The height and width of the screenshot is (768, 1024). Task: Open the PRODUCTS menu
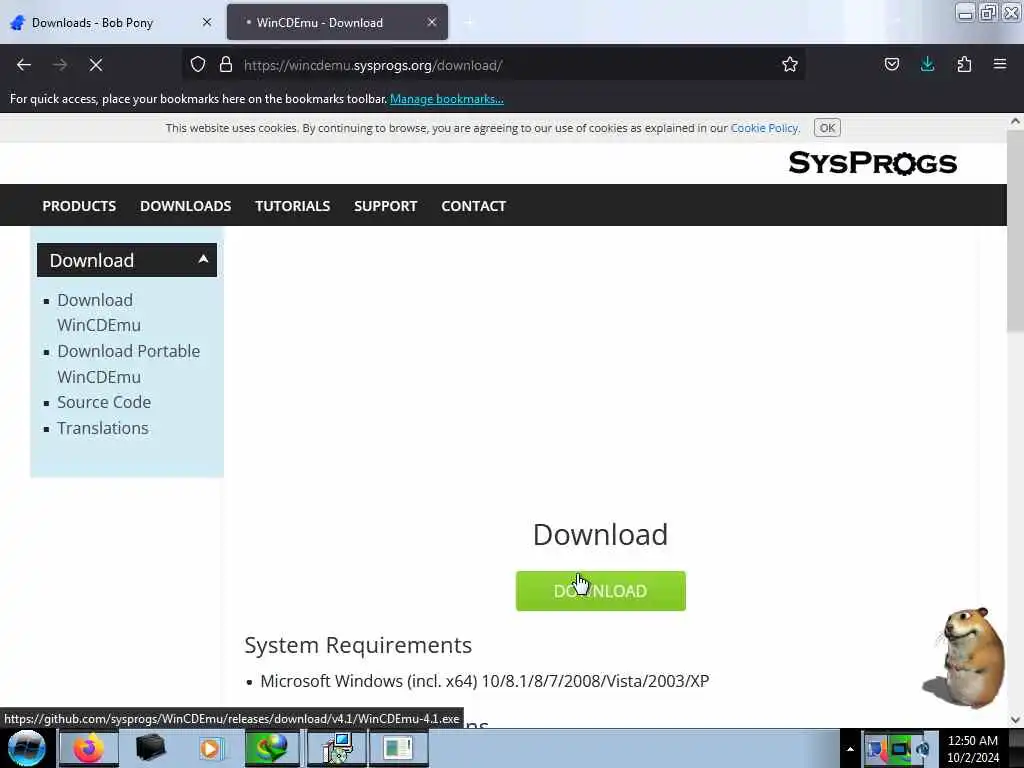pyautogui.click(x=79, y=206)
